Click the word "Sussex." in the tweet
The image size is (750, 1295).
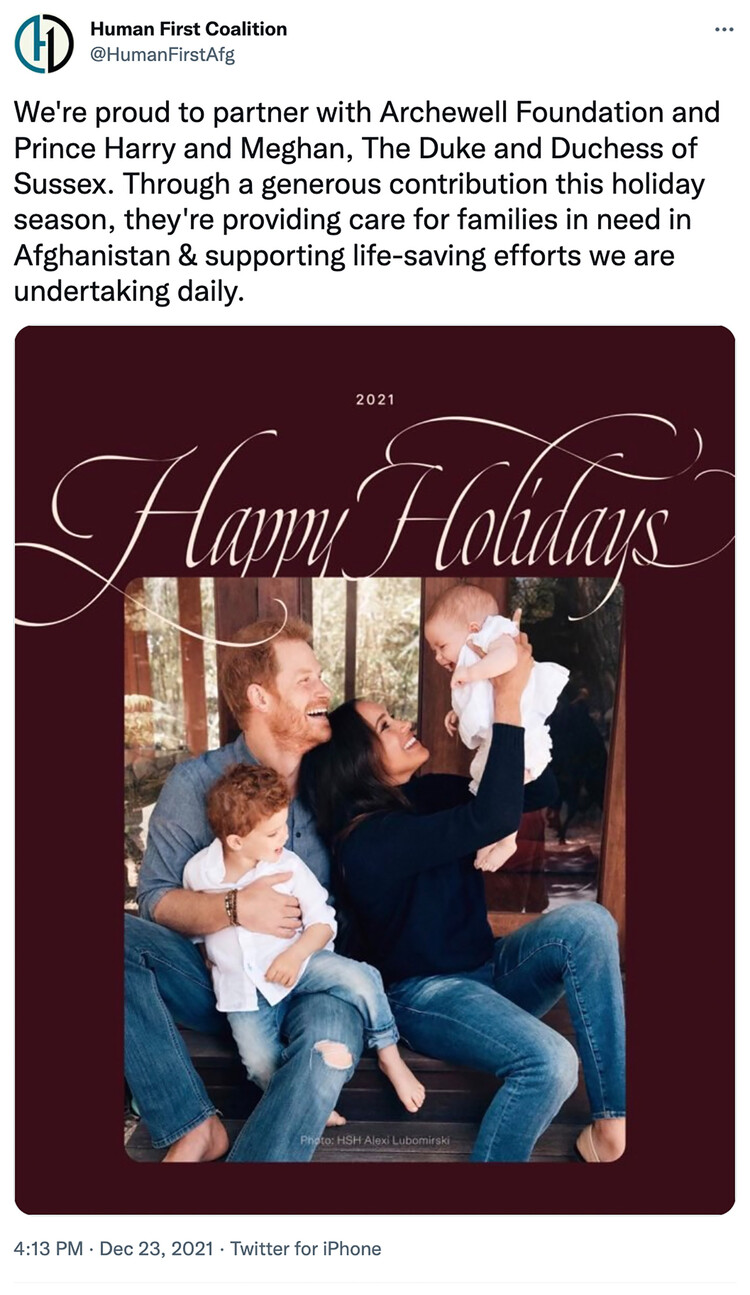(65, 183)
